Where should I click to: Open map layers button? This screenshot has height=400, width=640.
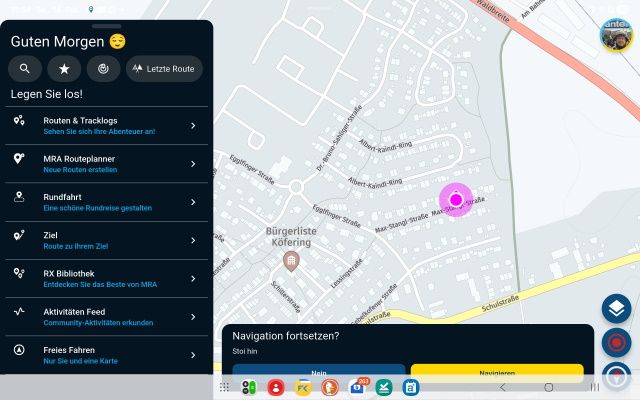pos(616,309)
